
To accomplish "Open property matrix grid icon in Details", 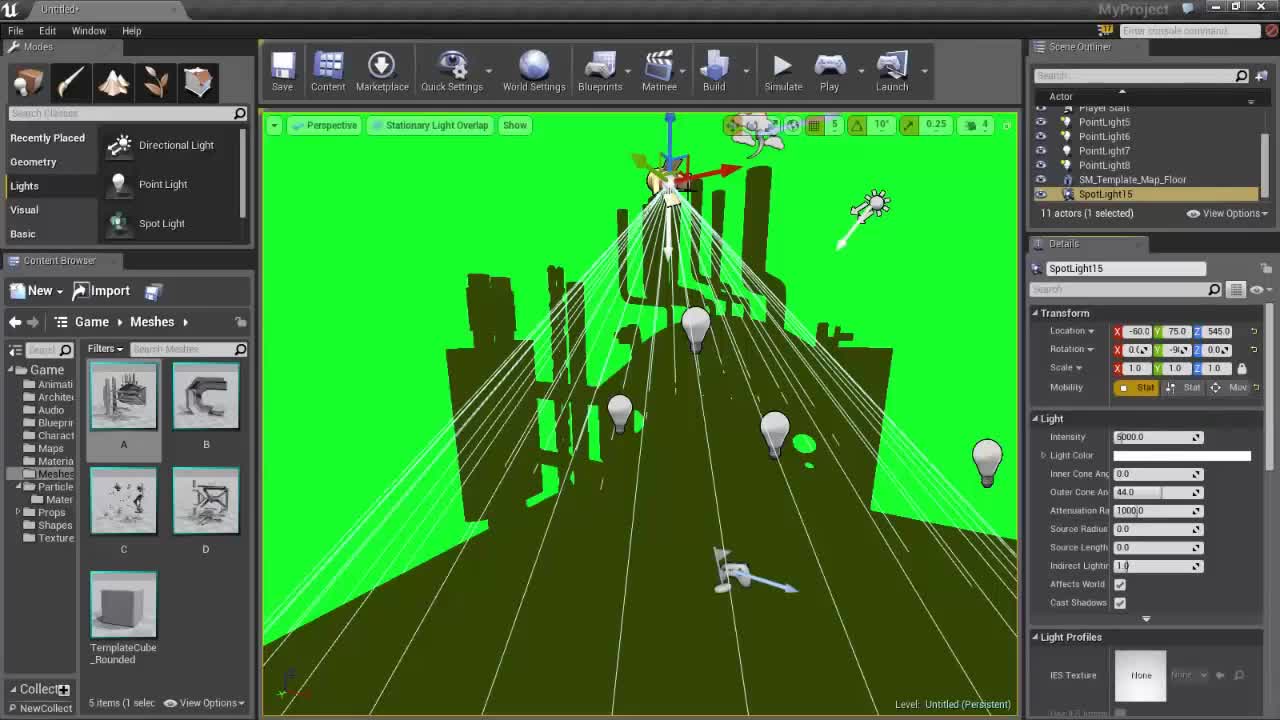I will pyautogui.click(x=1236, y=290).
